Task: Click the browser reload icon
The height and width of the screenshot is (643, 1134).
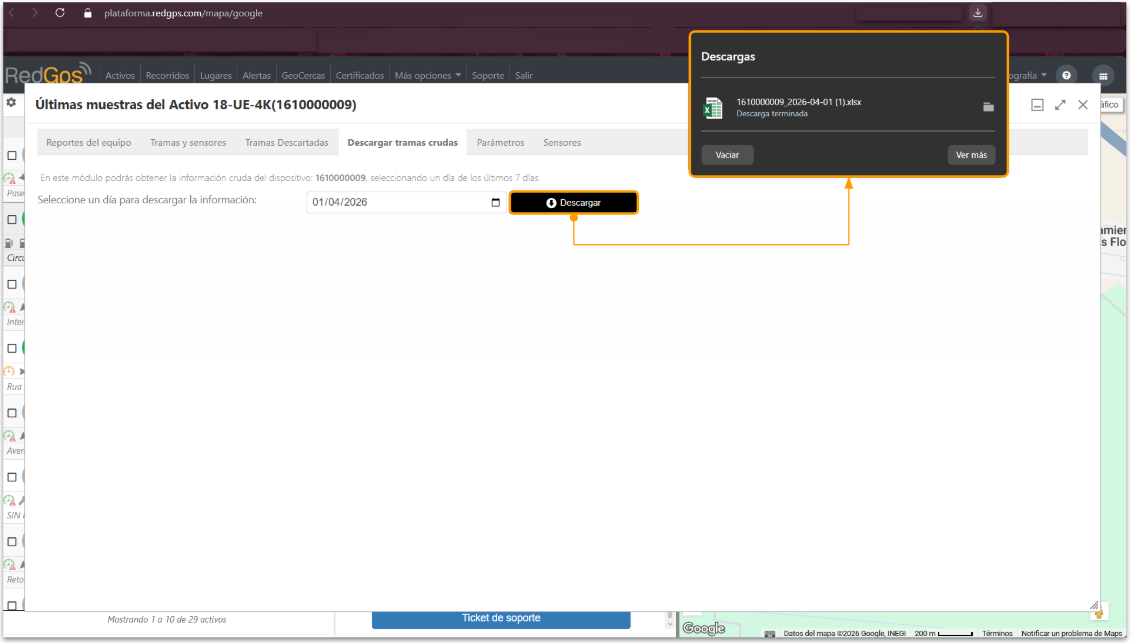Action: click(60, 13)
